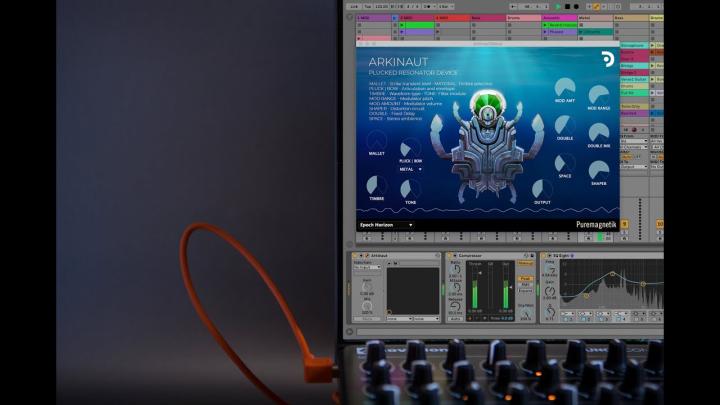This screenshot has width=720, height=405.
Task: Click the tempo value field
Action: pyautogui.click(x=382, y=7)
